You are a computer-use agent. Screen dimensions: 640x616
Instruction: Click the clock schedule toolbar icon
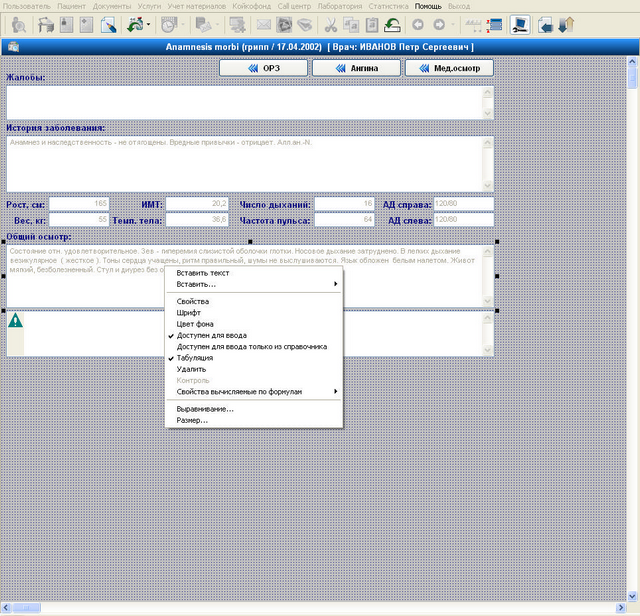(168, 25)
